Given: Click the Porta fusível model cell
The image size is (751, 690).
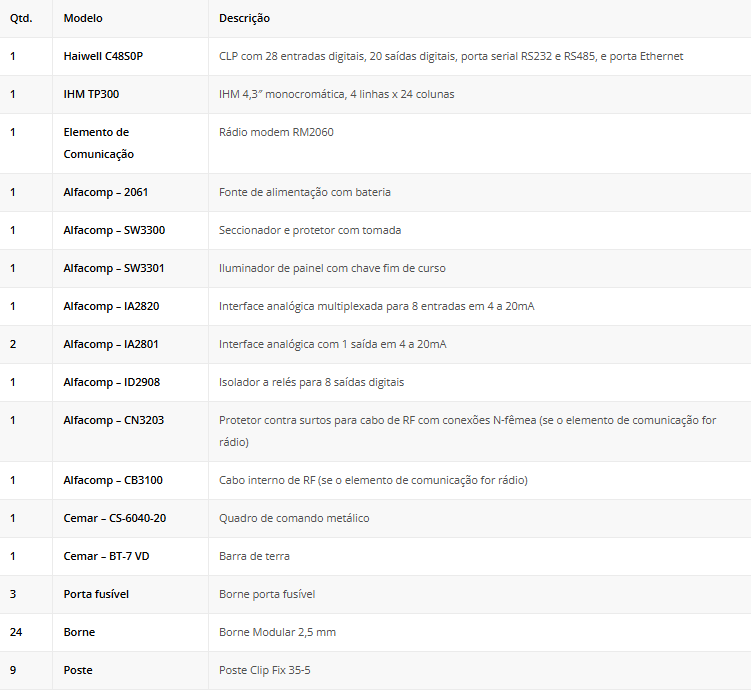Looking at the screenshot, I should pos(96,594).
